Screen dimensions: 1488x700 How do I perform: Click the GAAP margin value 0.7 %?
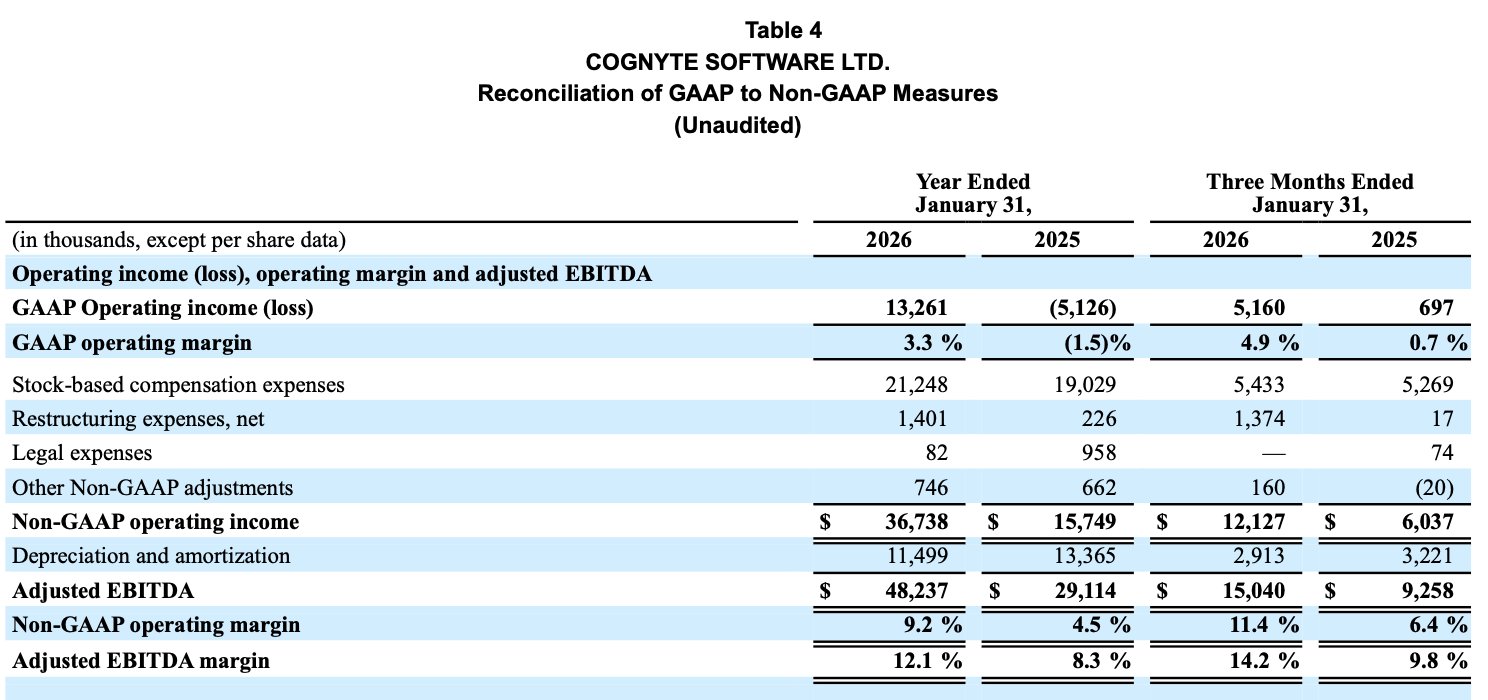[1439, 343]
